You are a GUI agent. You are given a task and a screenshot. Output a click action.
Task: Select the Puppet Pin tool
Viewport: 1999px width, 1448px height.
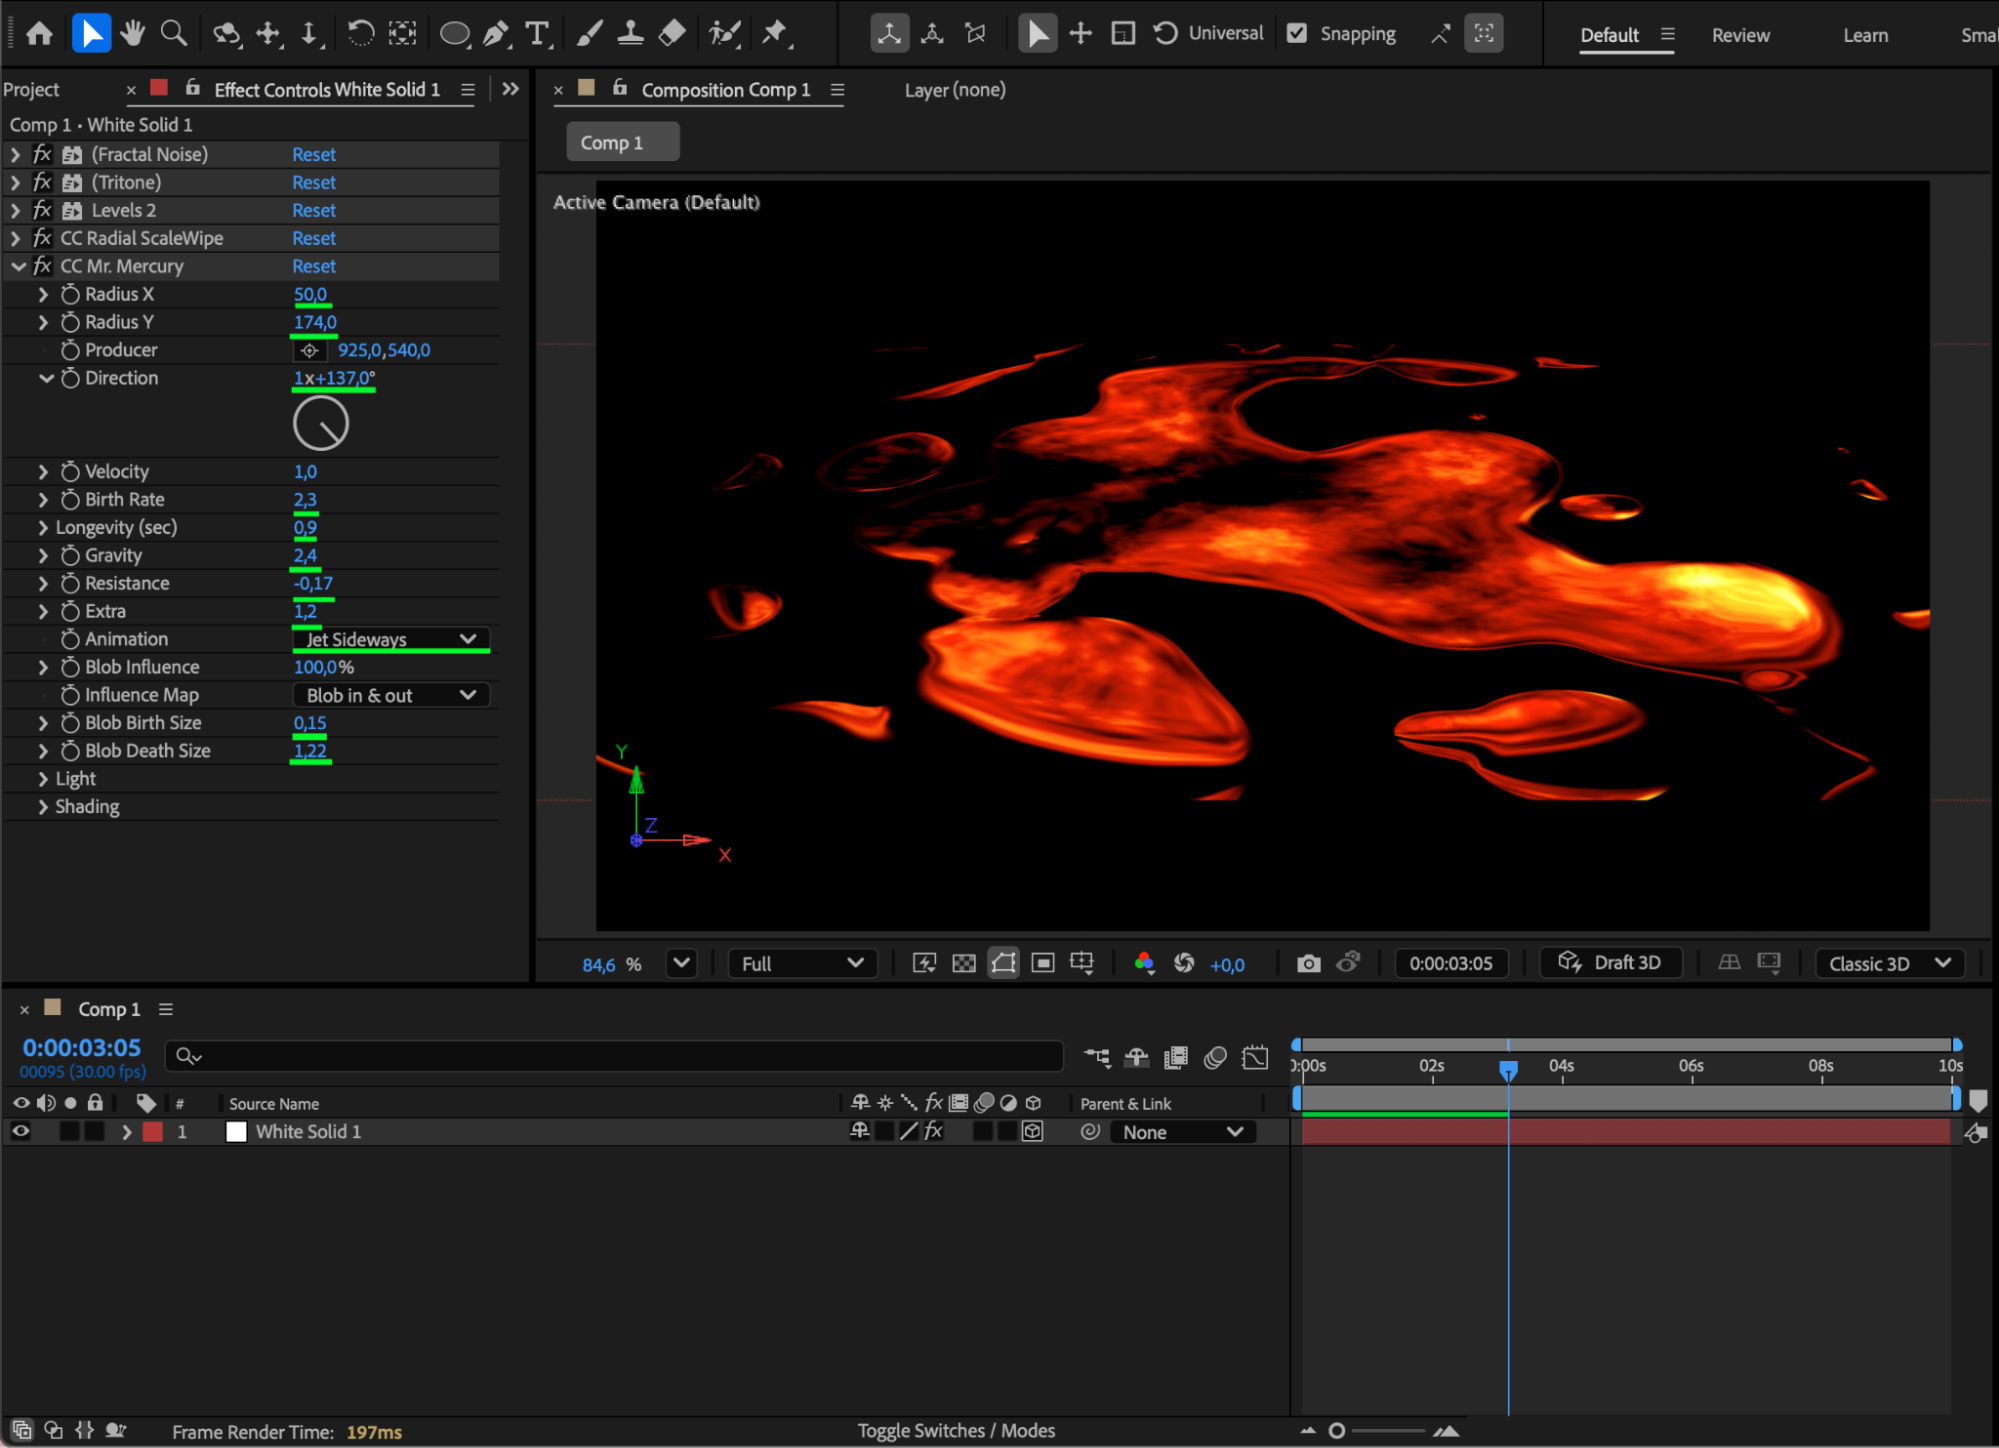[x=775, y=34]
